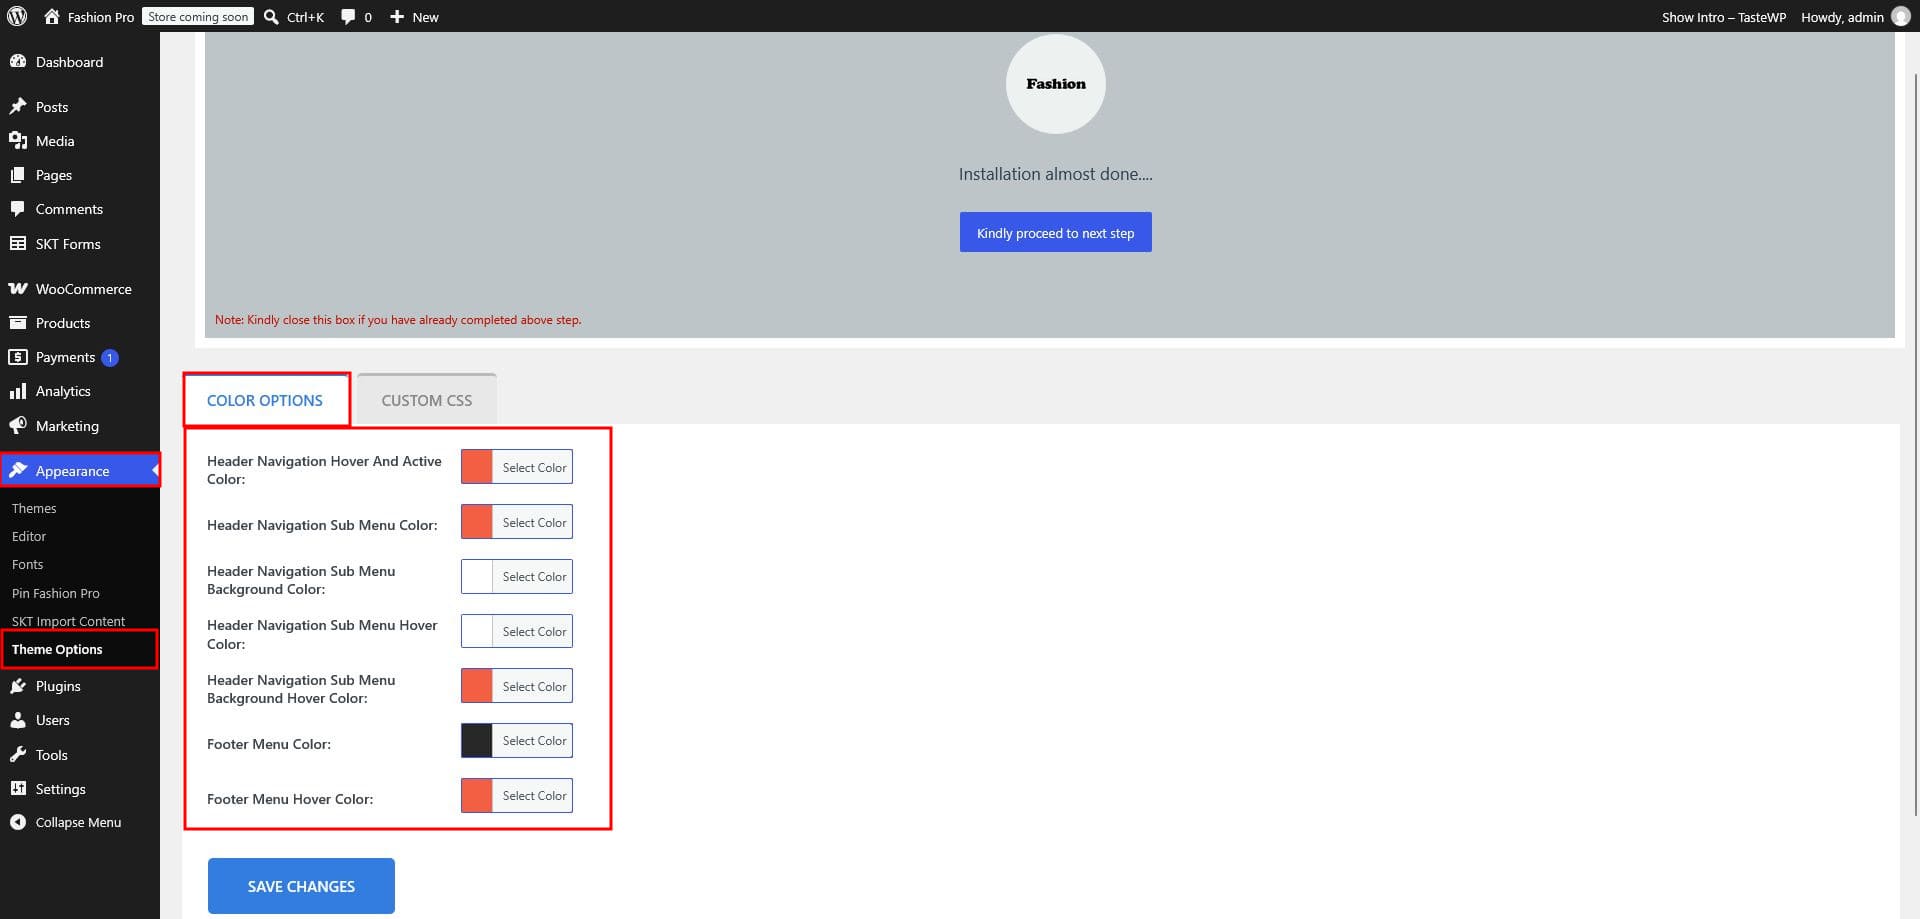Open Appearance menu in sidebar
Screen dimensions: 1920x919
[80, 470]
